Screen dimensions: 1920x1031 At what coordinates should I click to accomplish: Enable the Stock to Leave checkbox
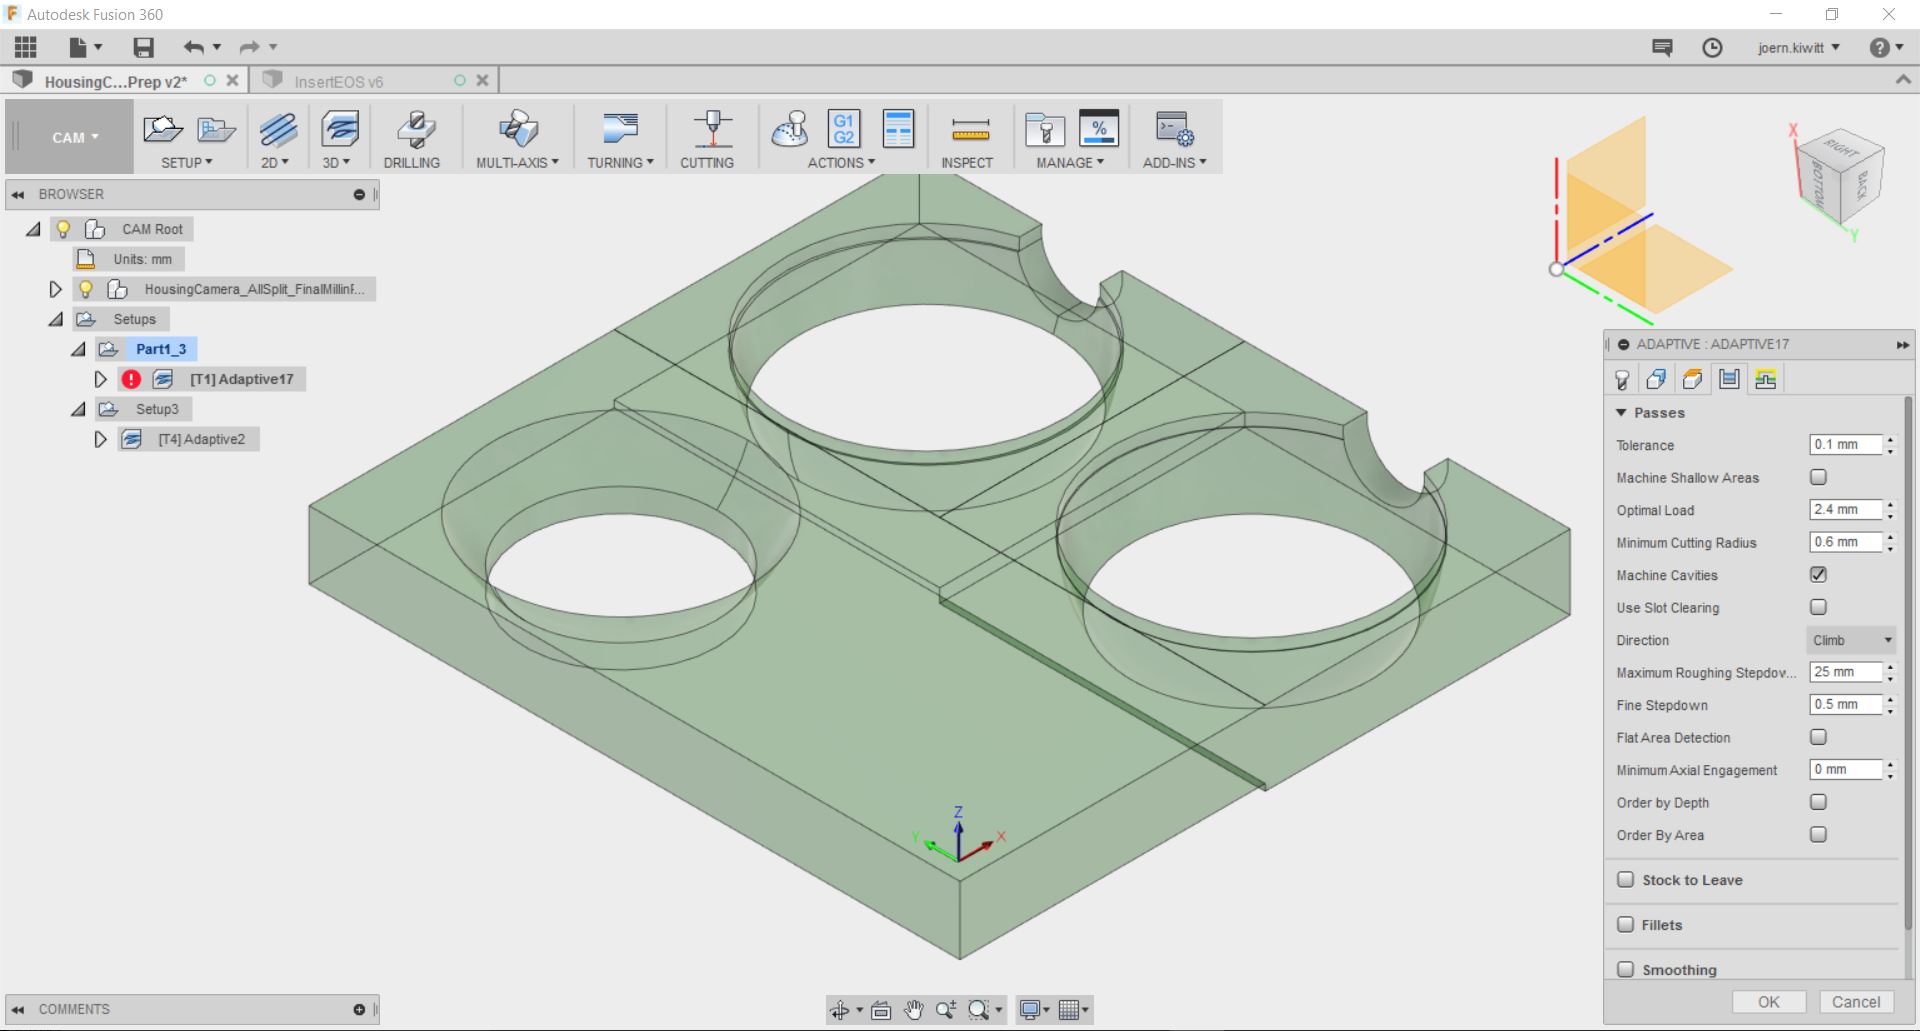click(1626, 880)
